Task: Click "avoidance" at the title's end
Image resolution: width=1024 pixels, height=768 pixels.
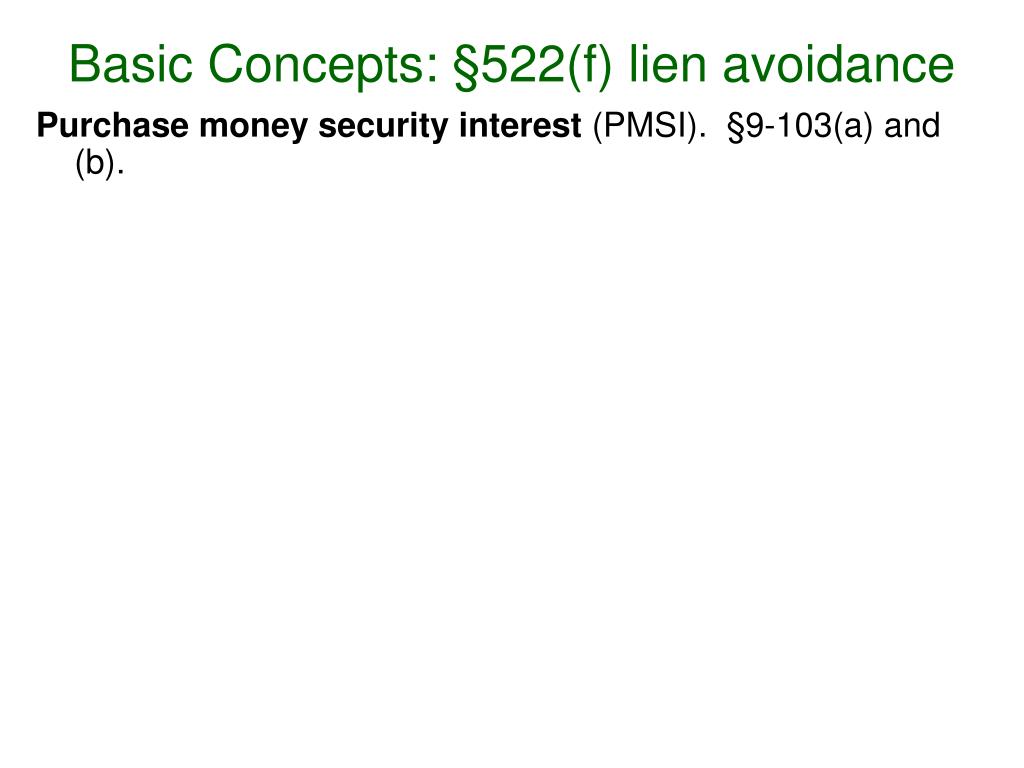Action: 838,66
